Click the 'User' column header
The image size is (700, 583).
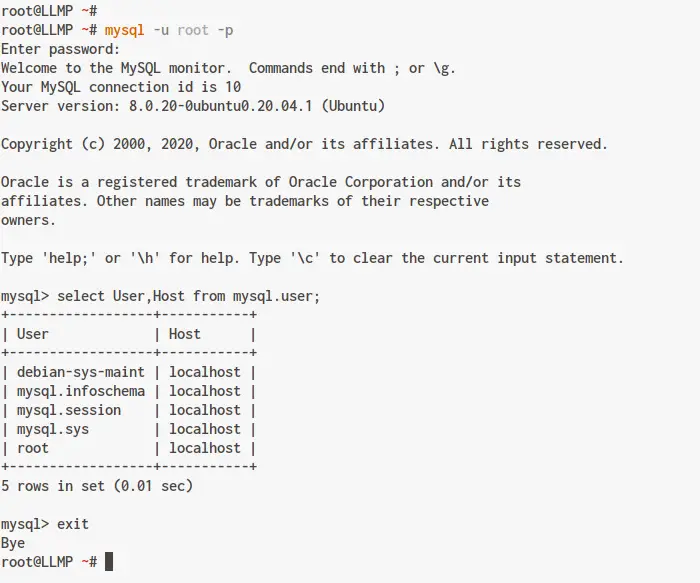point(33,334)
